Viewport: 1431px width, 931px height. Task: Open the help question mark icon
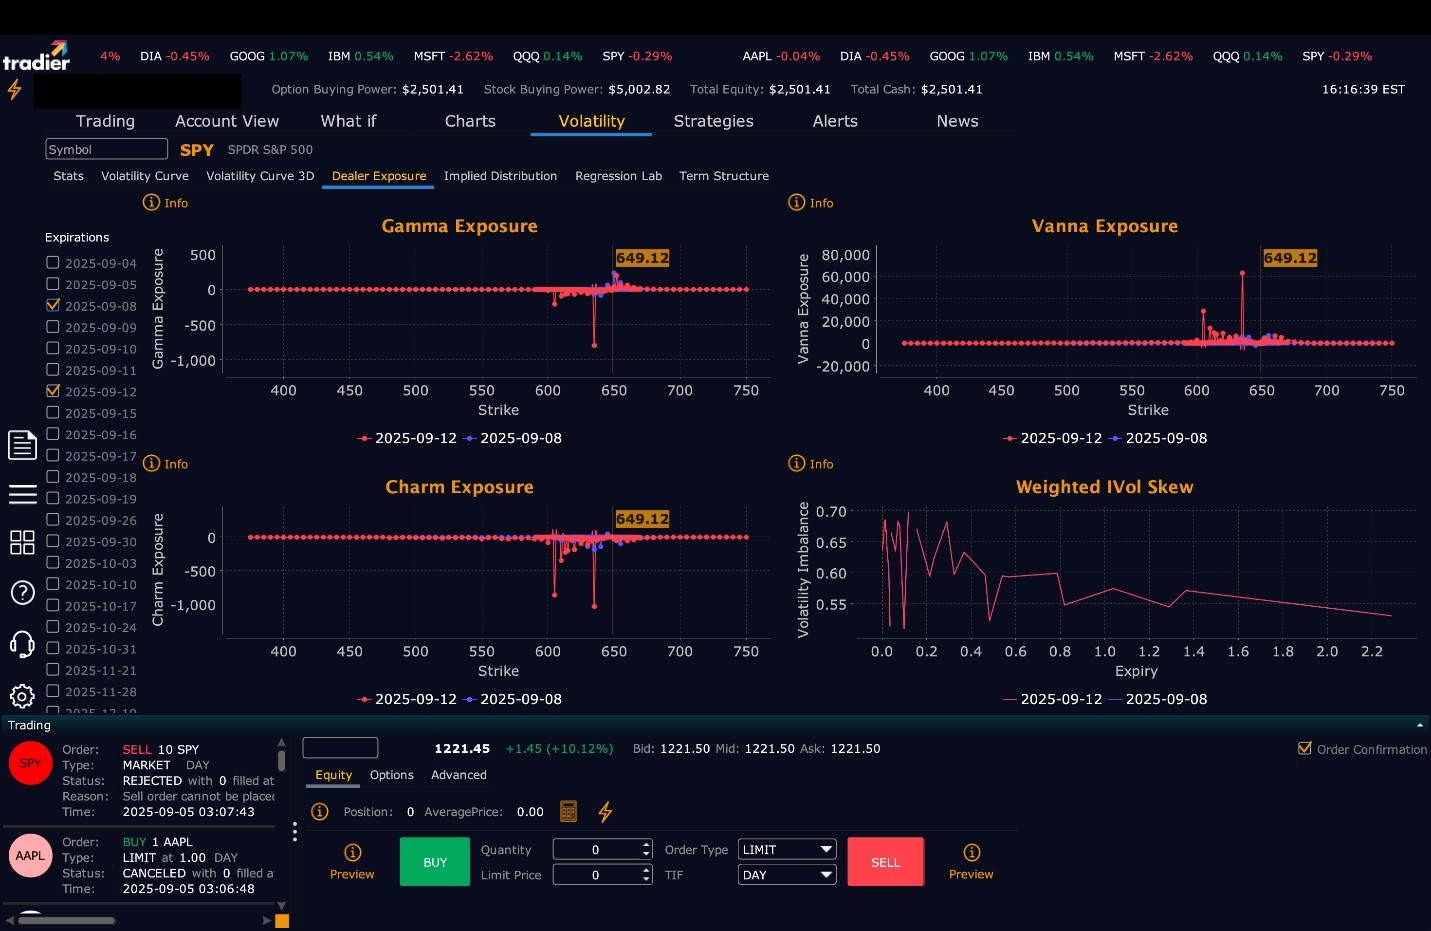[22, 592]
